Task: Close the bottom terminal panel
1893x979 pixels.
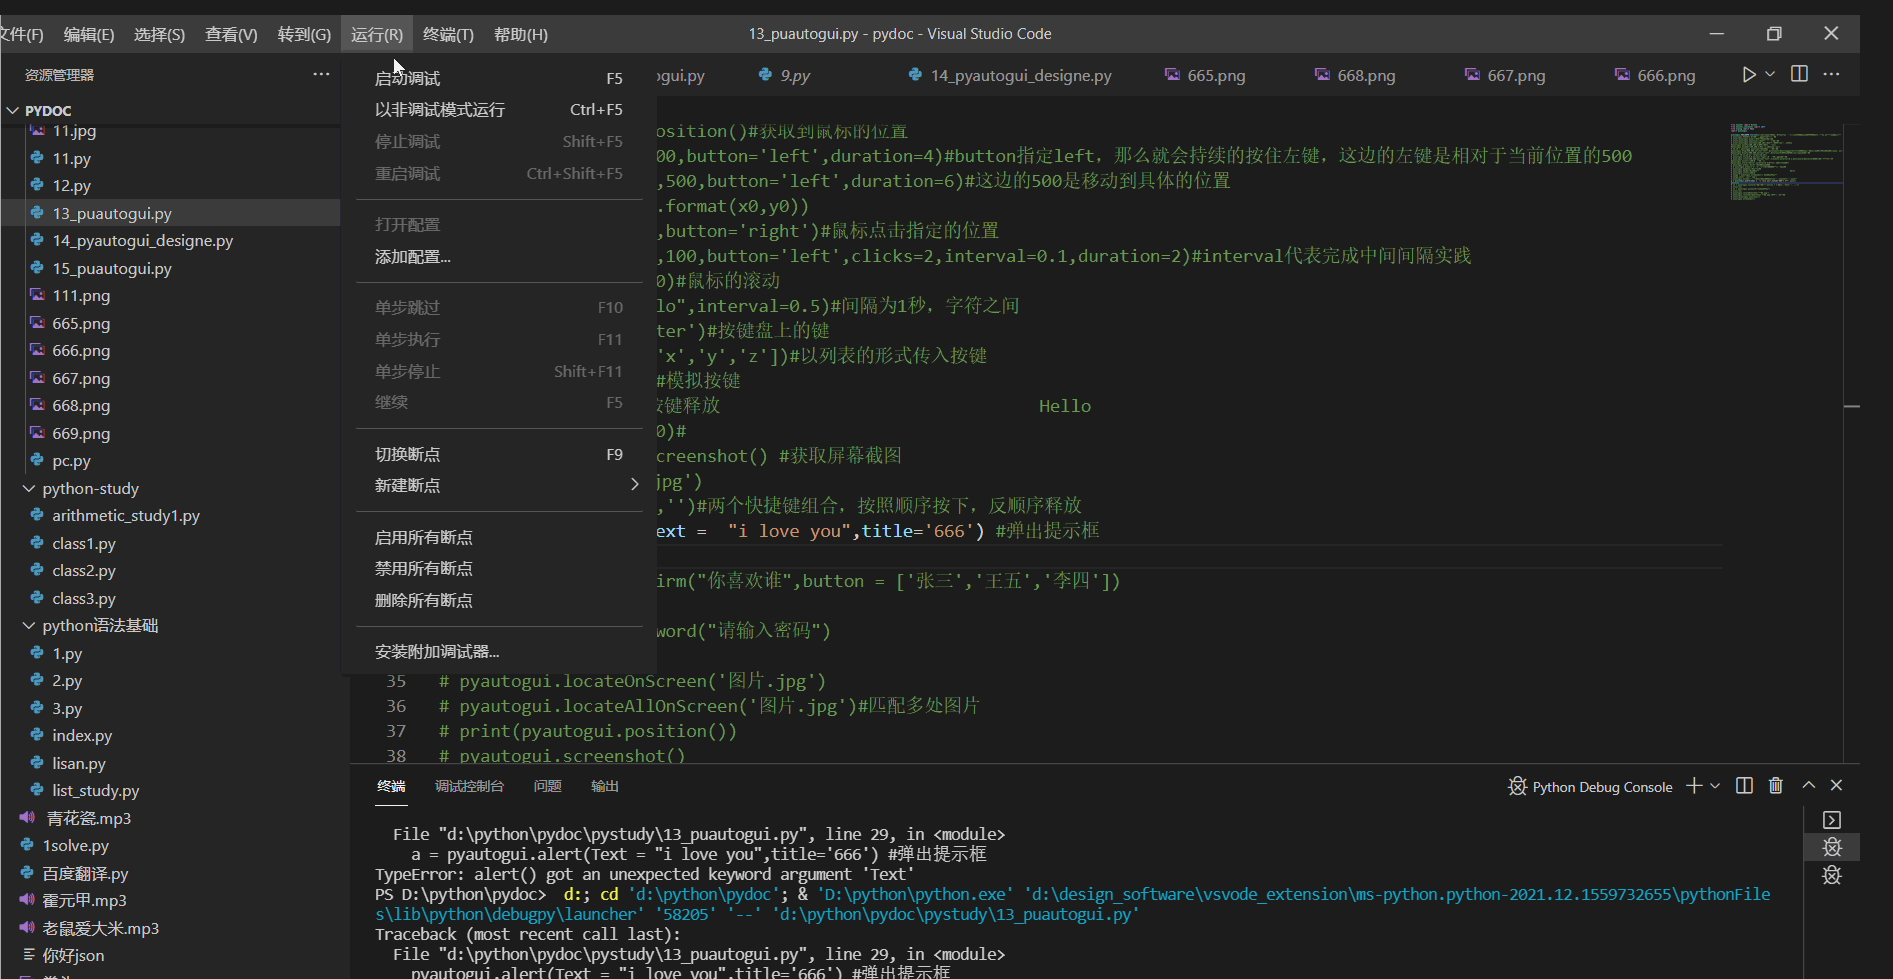Action: click(1836, 786)
